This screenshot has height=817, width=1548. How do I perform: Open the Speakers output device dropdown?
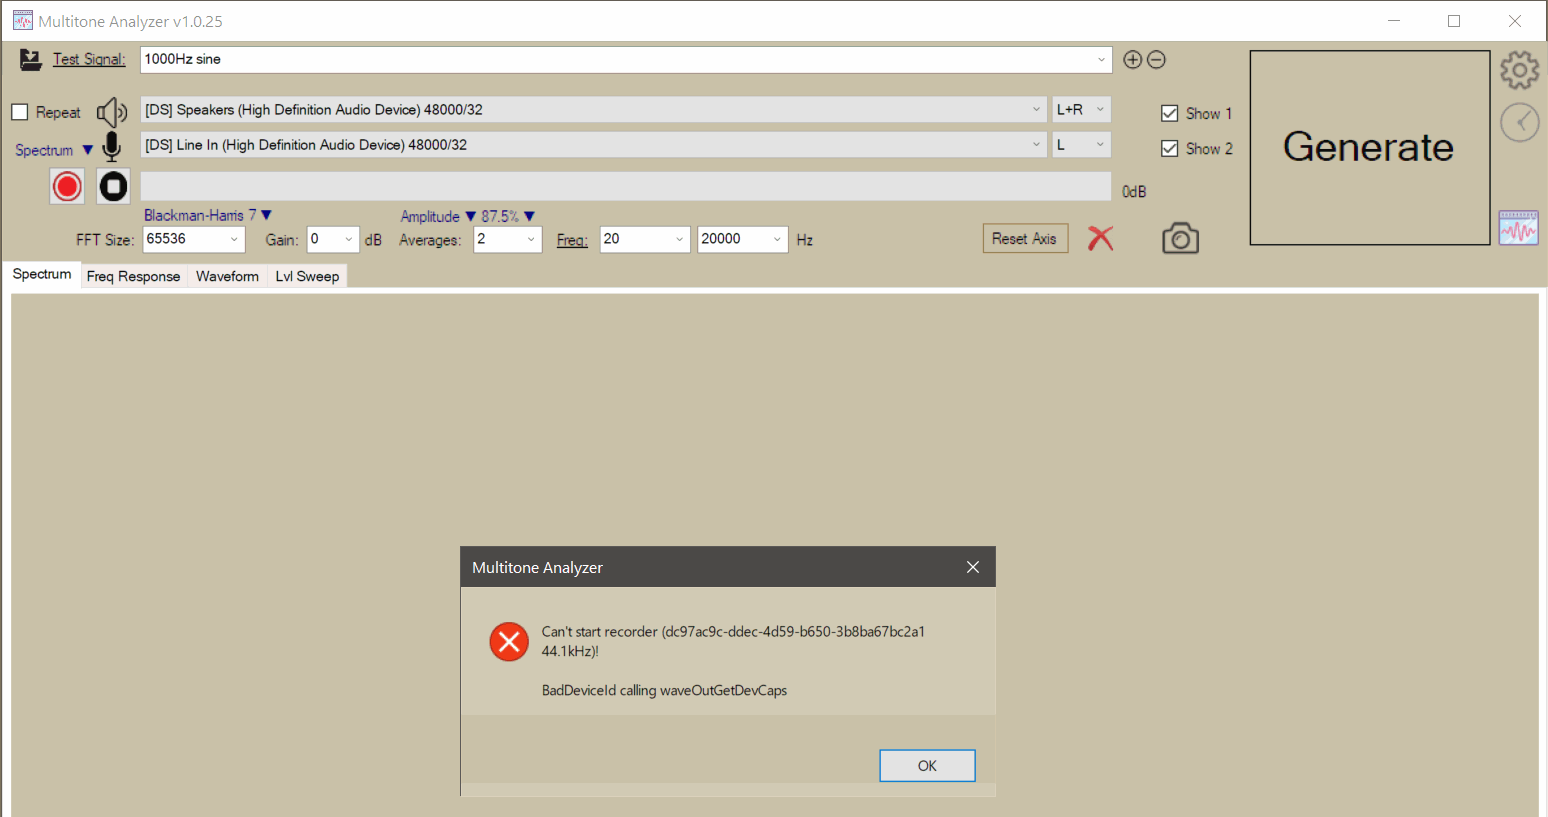pyautogui.click(x=1036, y=110)
